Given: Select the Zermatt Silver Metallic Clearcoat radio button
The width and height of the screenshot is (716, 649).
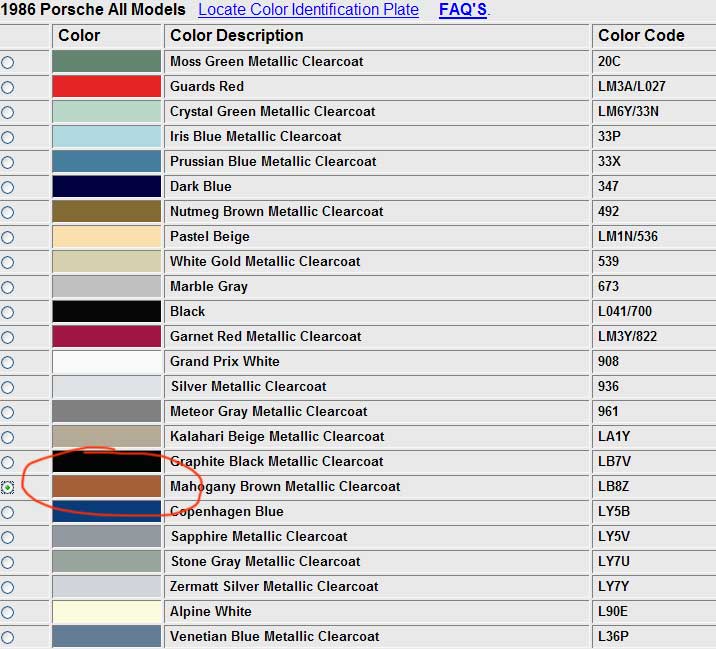Looking at the screenshot, I should tap(7, 588).
